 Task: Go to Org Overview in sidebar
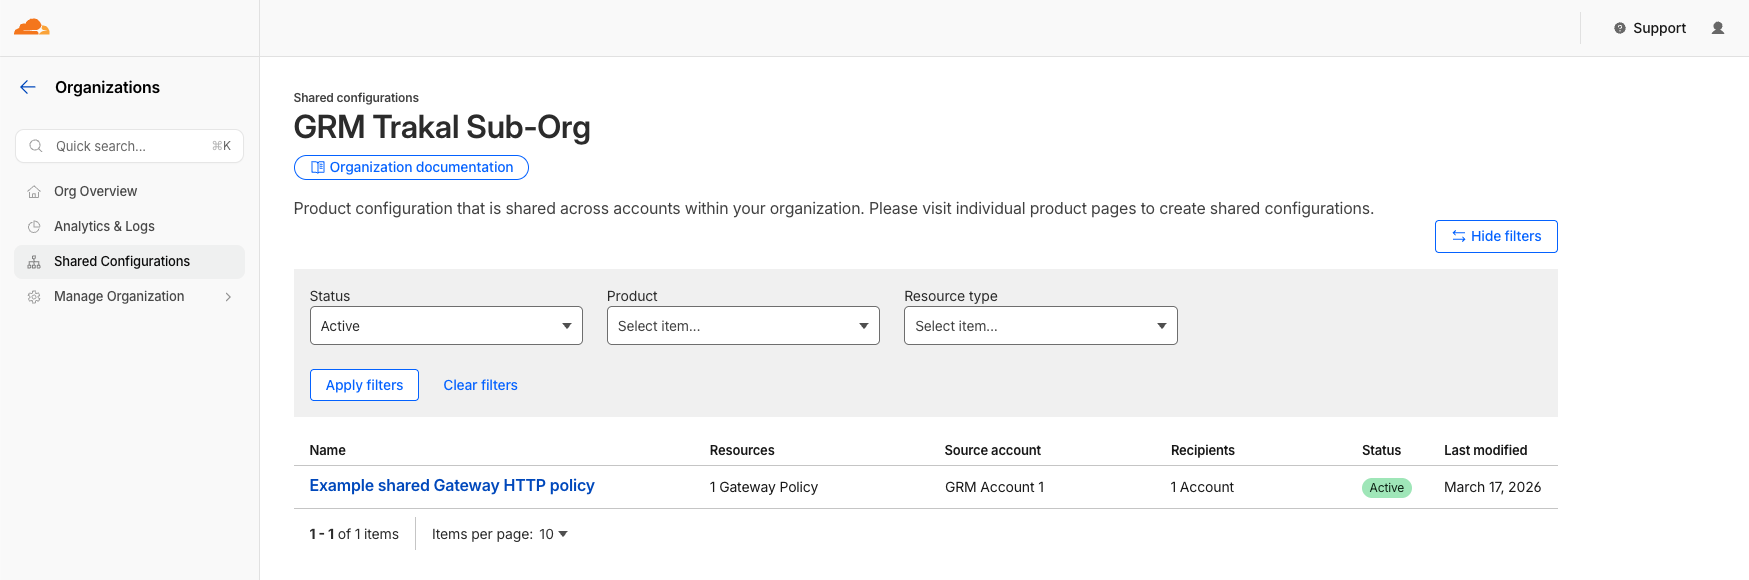[x=96, y=191]
